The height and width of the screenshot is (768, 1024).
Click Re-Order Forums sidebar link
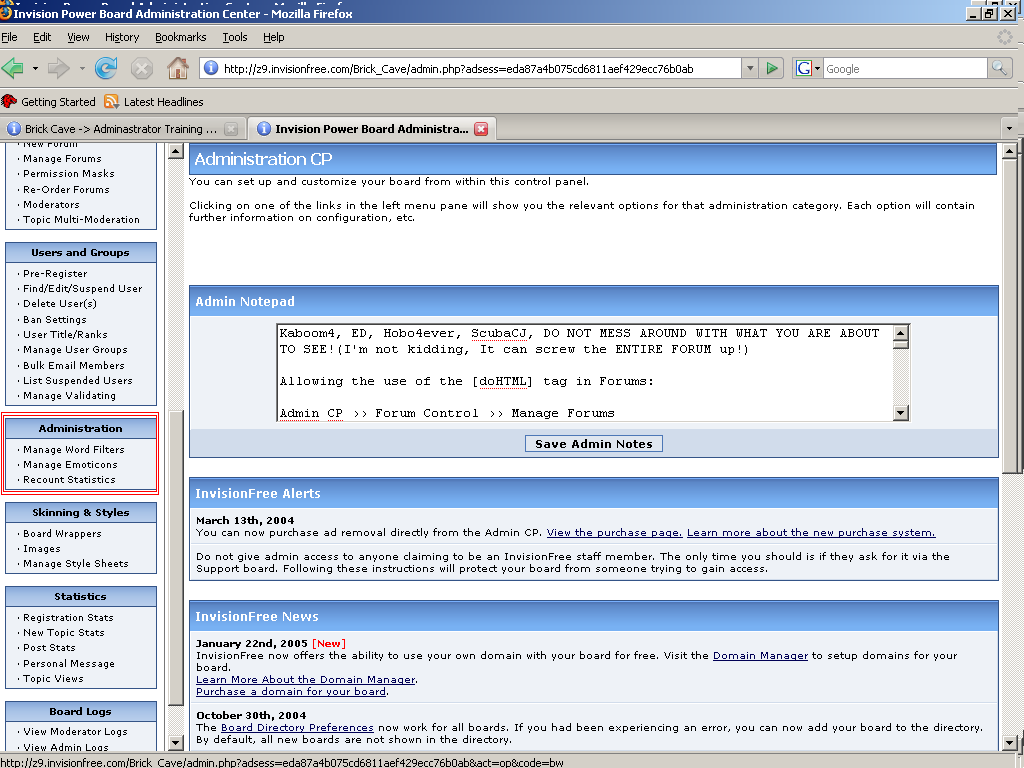66,189
